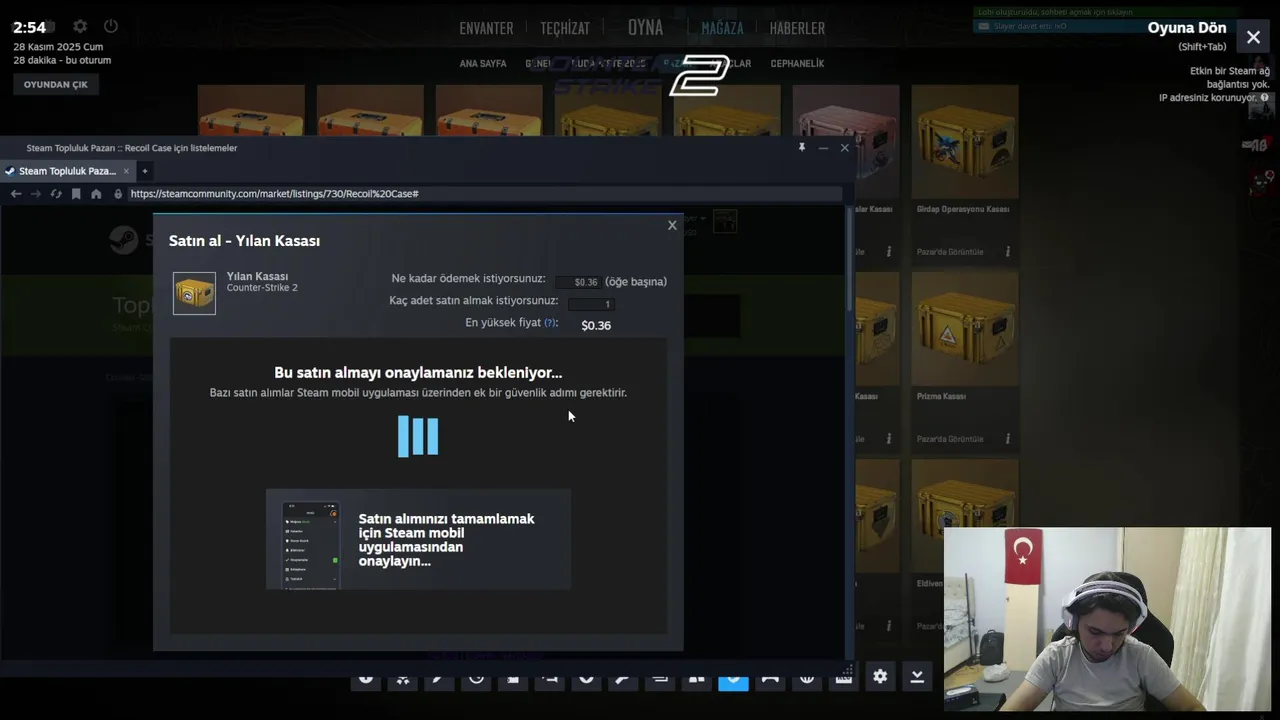Open the OYNA menu
1280x720 pixels.
pos(645,28)
